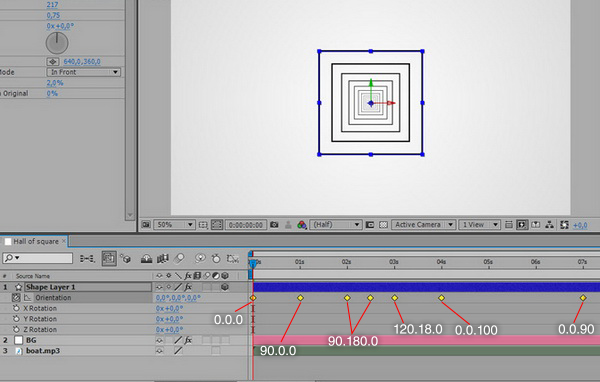The height and width of the screenshot is (382, 600).
Task: Select the Orientation keyframe at 02s
Action: 347,298
